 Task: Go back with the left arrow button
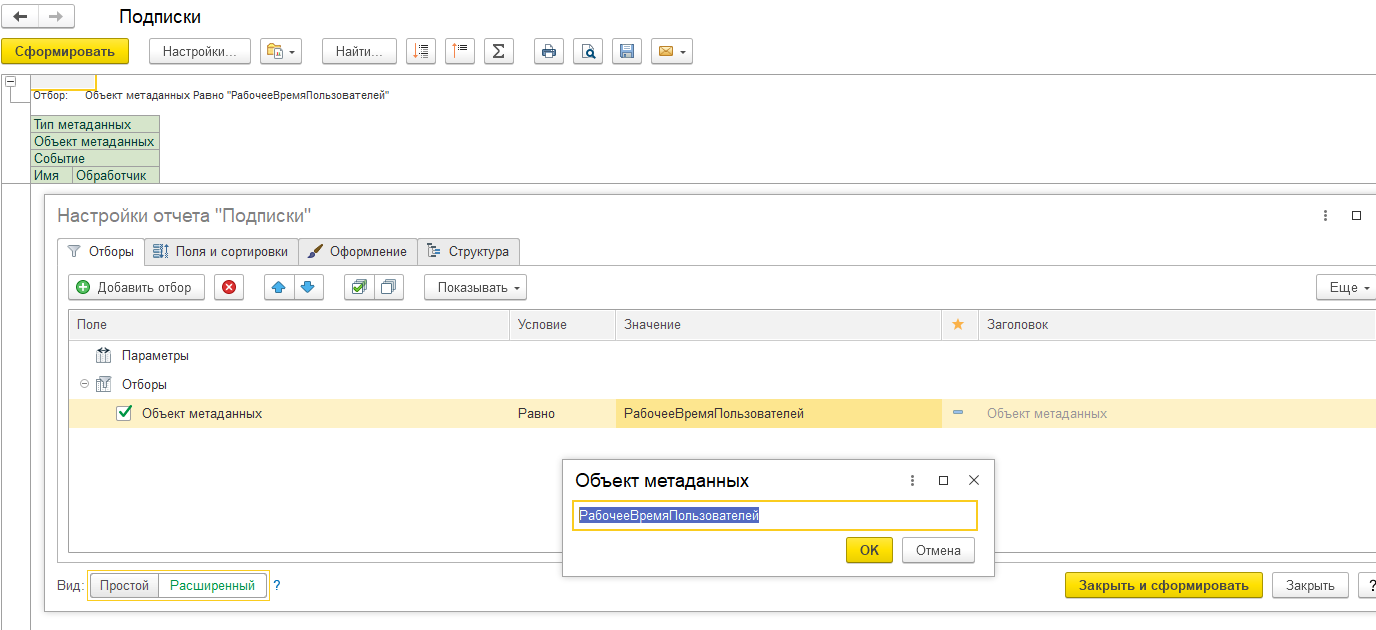[x=20, y=17]
